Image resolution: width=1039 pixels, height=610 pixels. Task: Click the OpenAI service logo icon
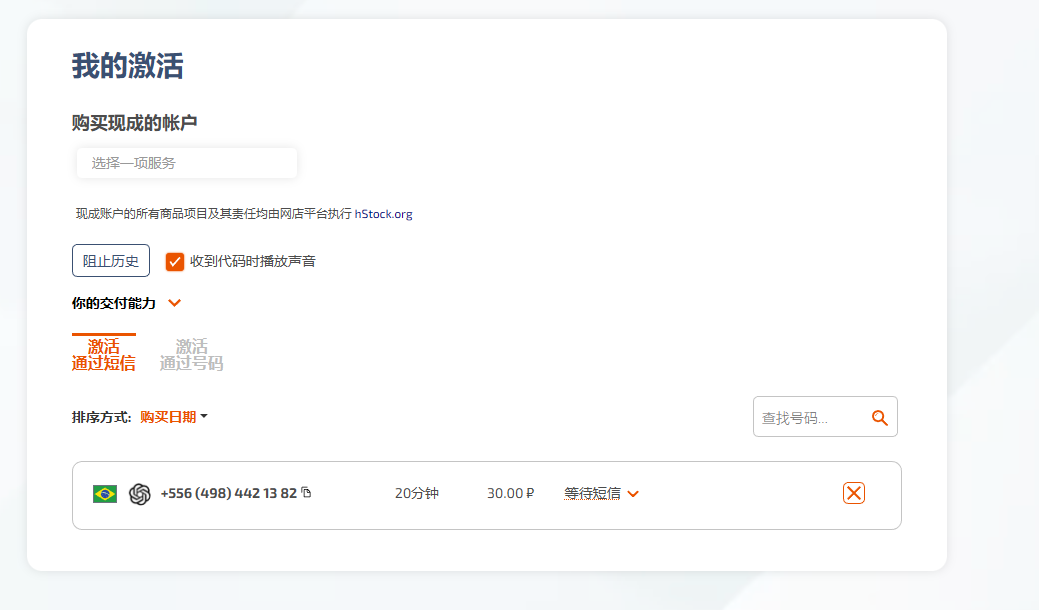click(x=139, y=494)
